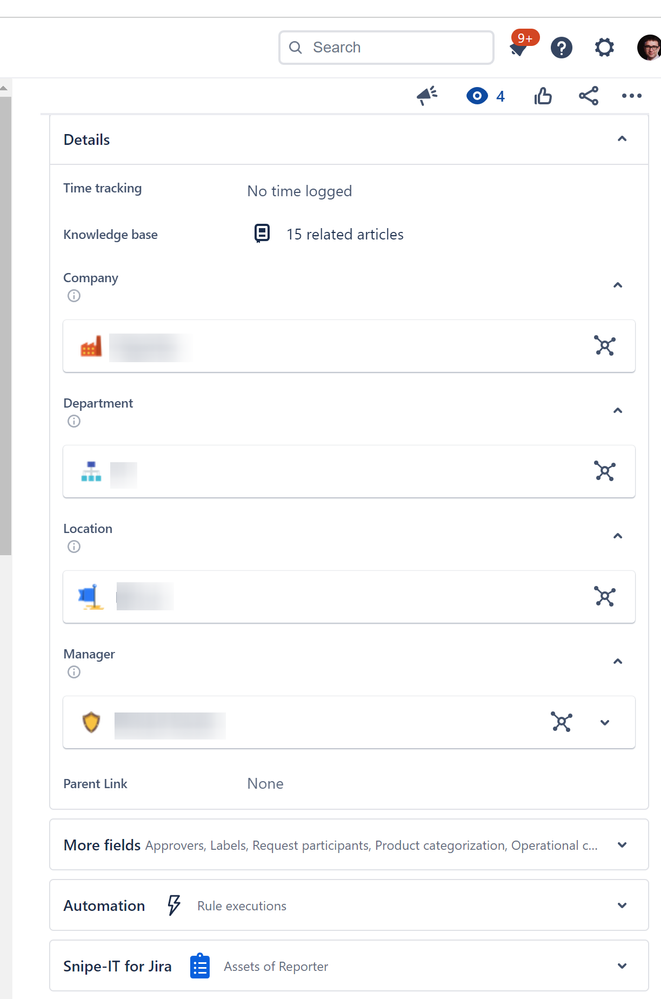The width and height of the screenshot is (661, 999).
Task: Open the graph view for the Company asset
Action: pos(604,346)
